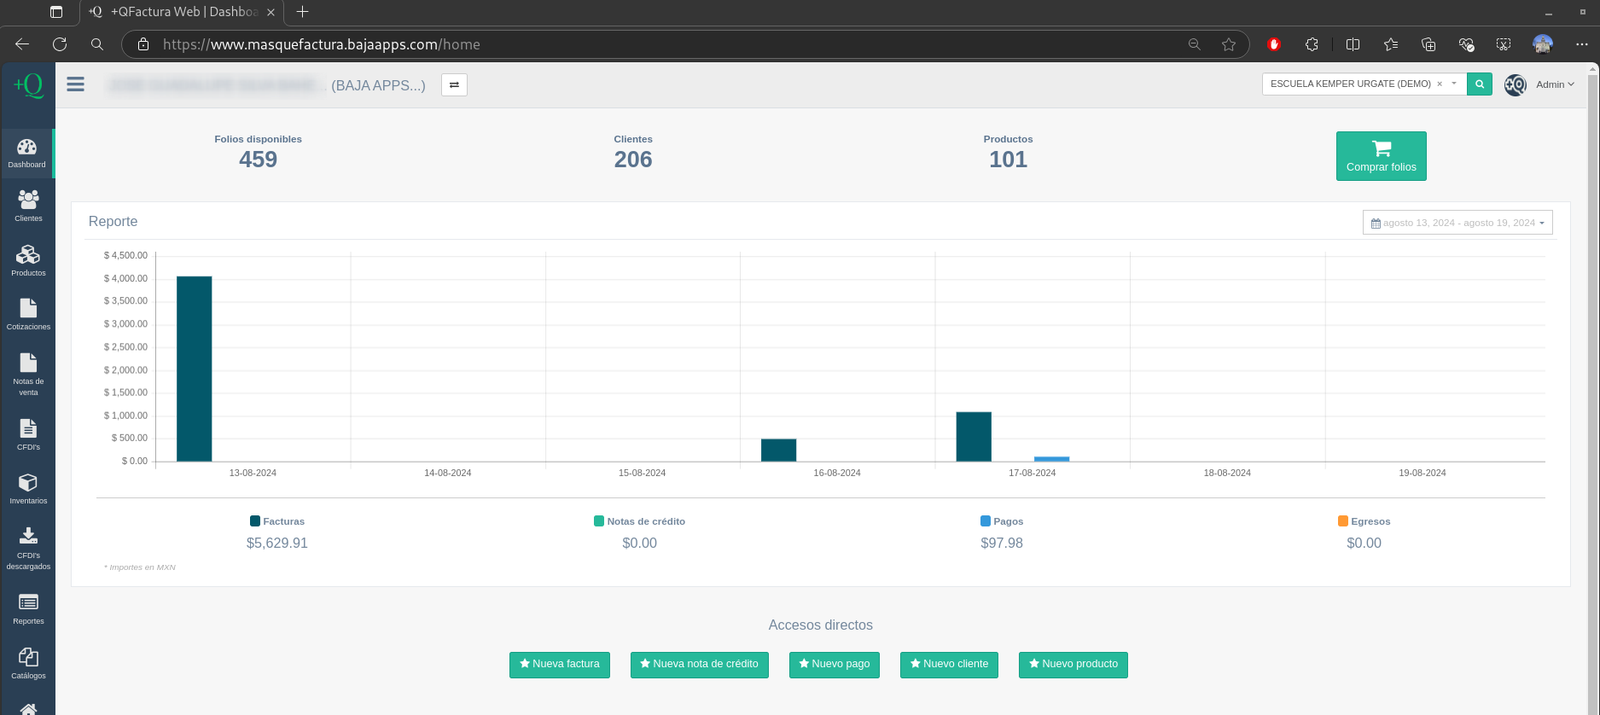Expand the ESCUELA KEMPER URGATE client selector
1600x715 pixels.
coord(1454,84)
